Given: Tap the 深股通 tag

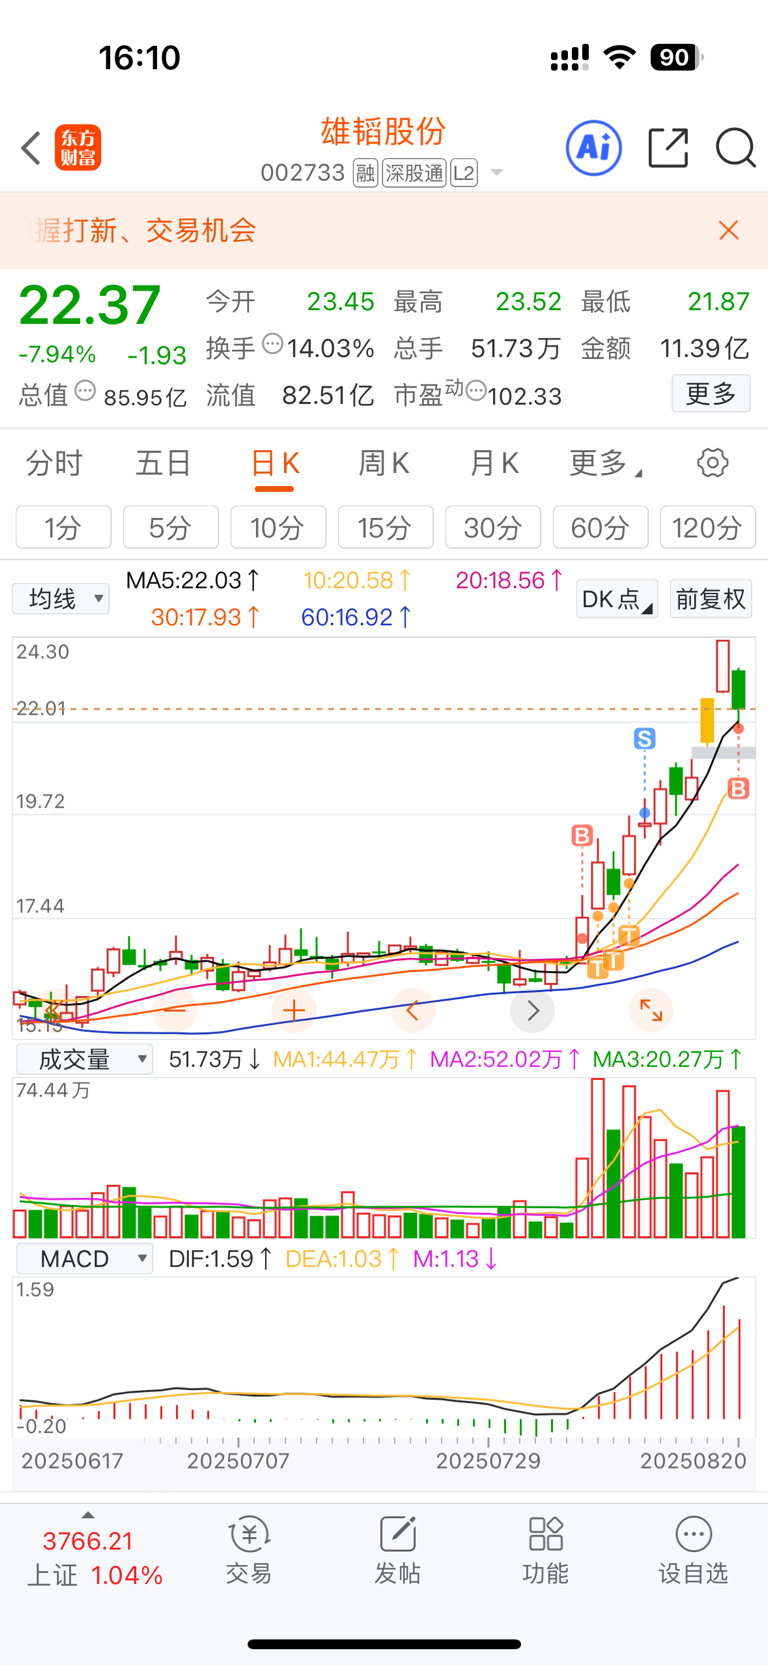Looking at the screenshot, I should point(415,174).
